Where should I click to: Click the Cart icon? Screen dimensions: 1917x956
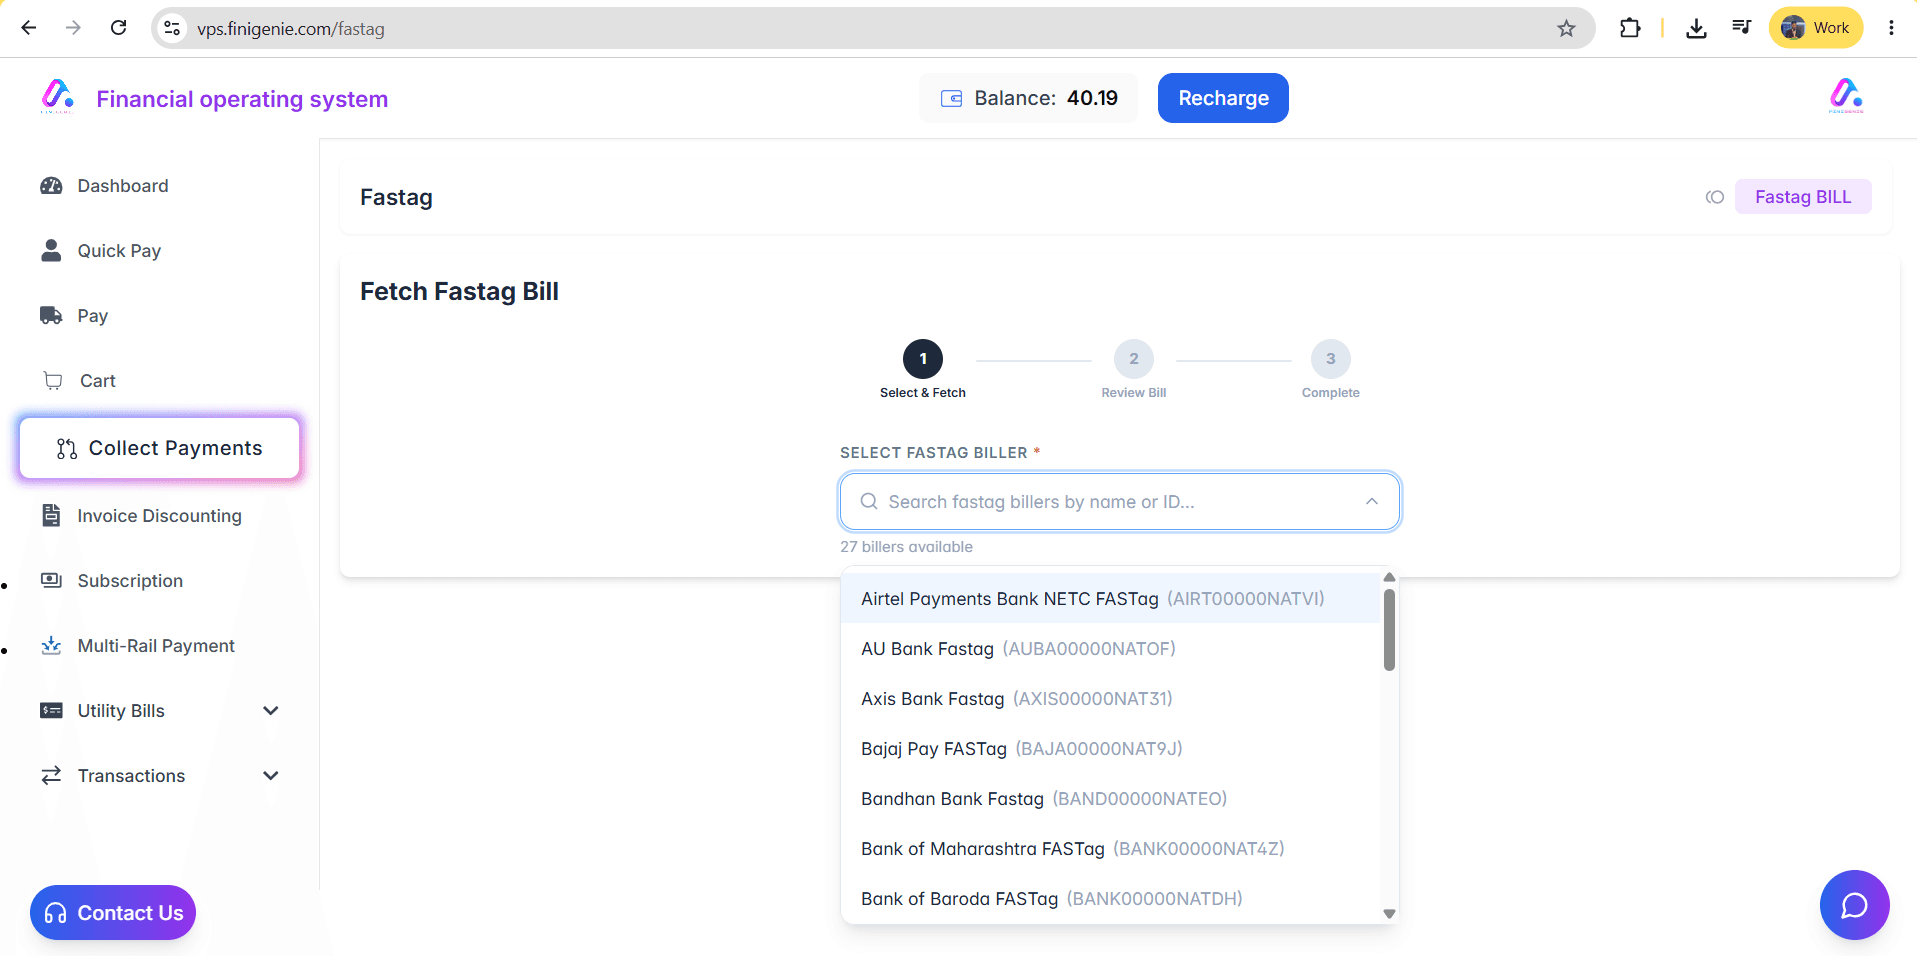(x=53, y=381)
